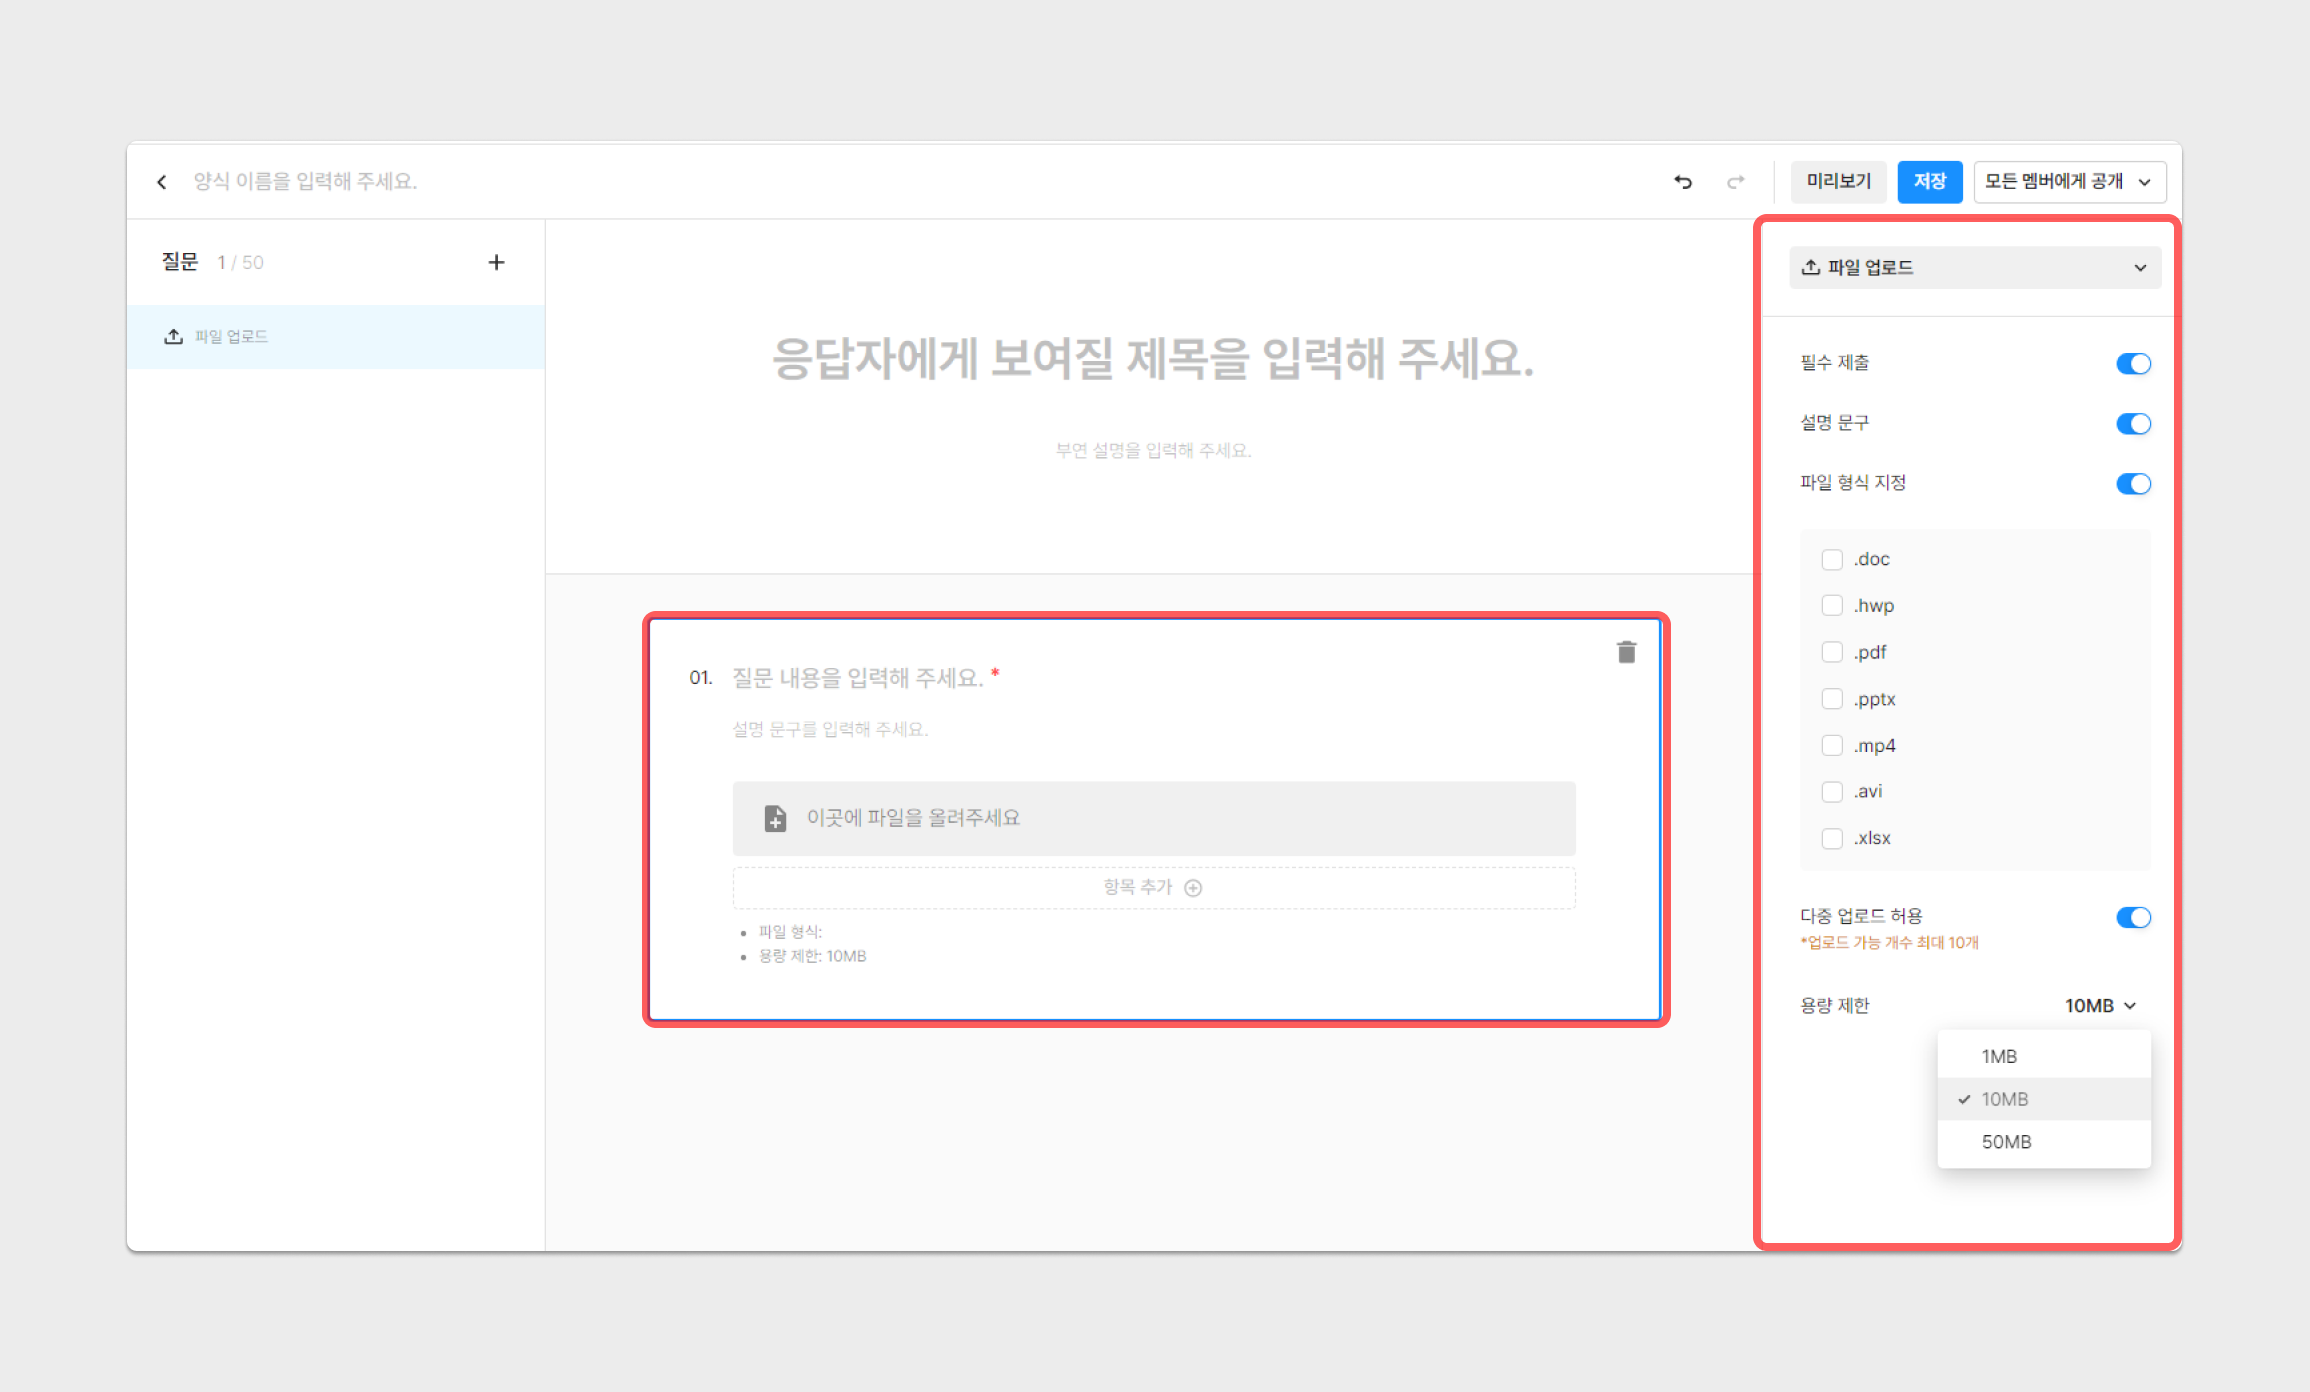The image size is (2310, 1392).
Task: Click the circled plus next to 항목 추가
Action: [x=1193, y=888]
